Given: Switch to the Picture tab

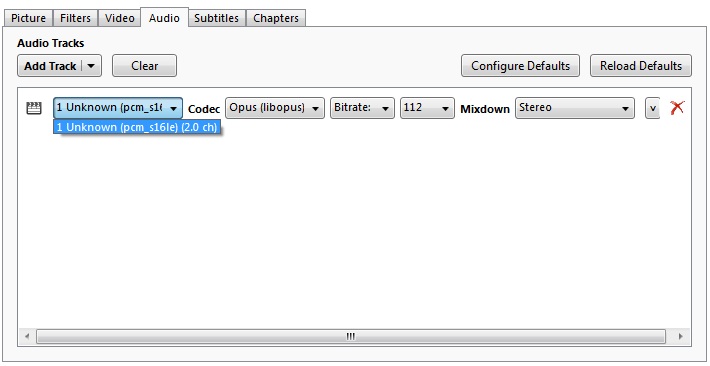Looking at the screenshot, I should point(29,18).
